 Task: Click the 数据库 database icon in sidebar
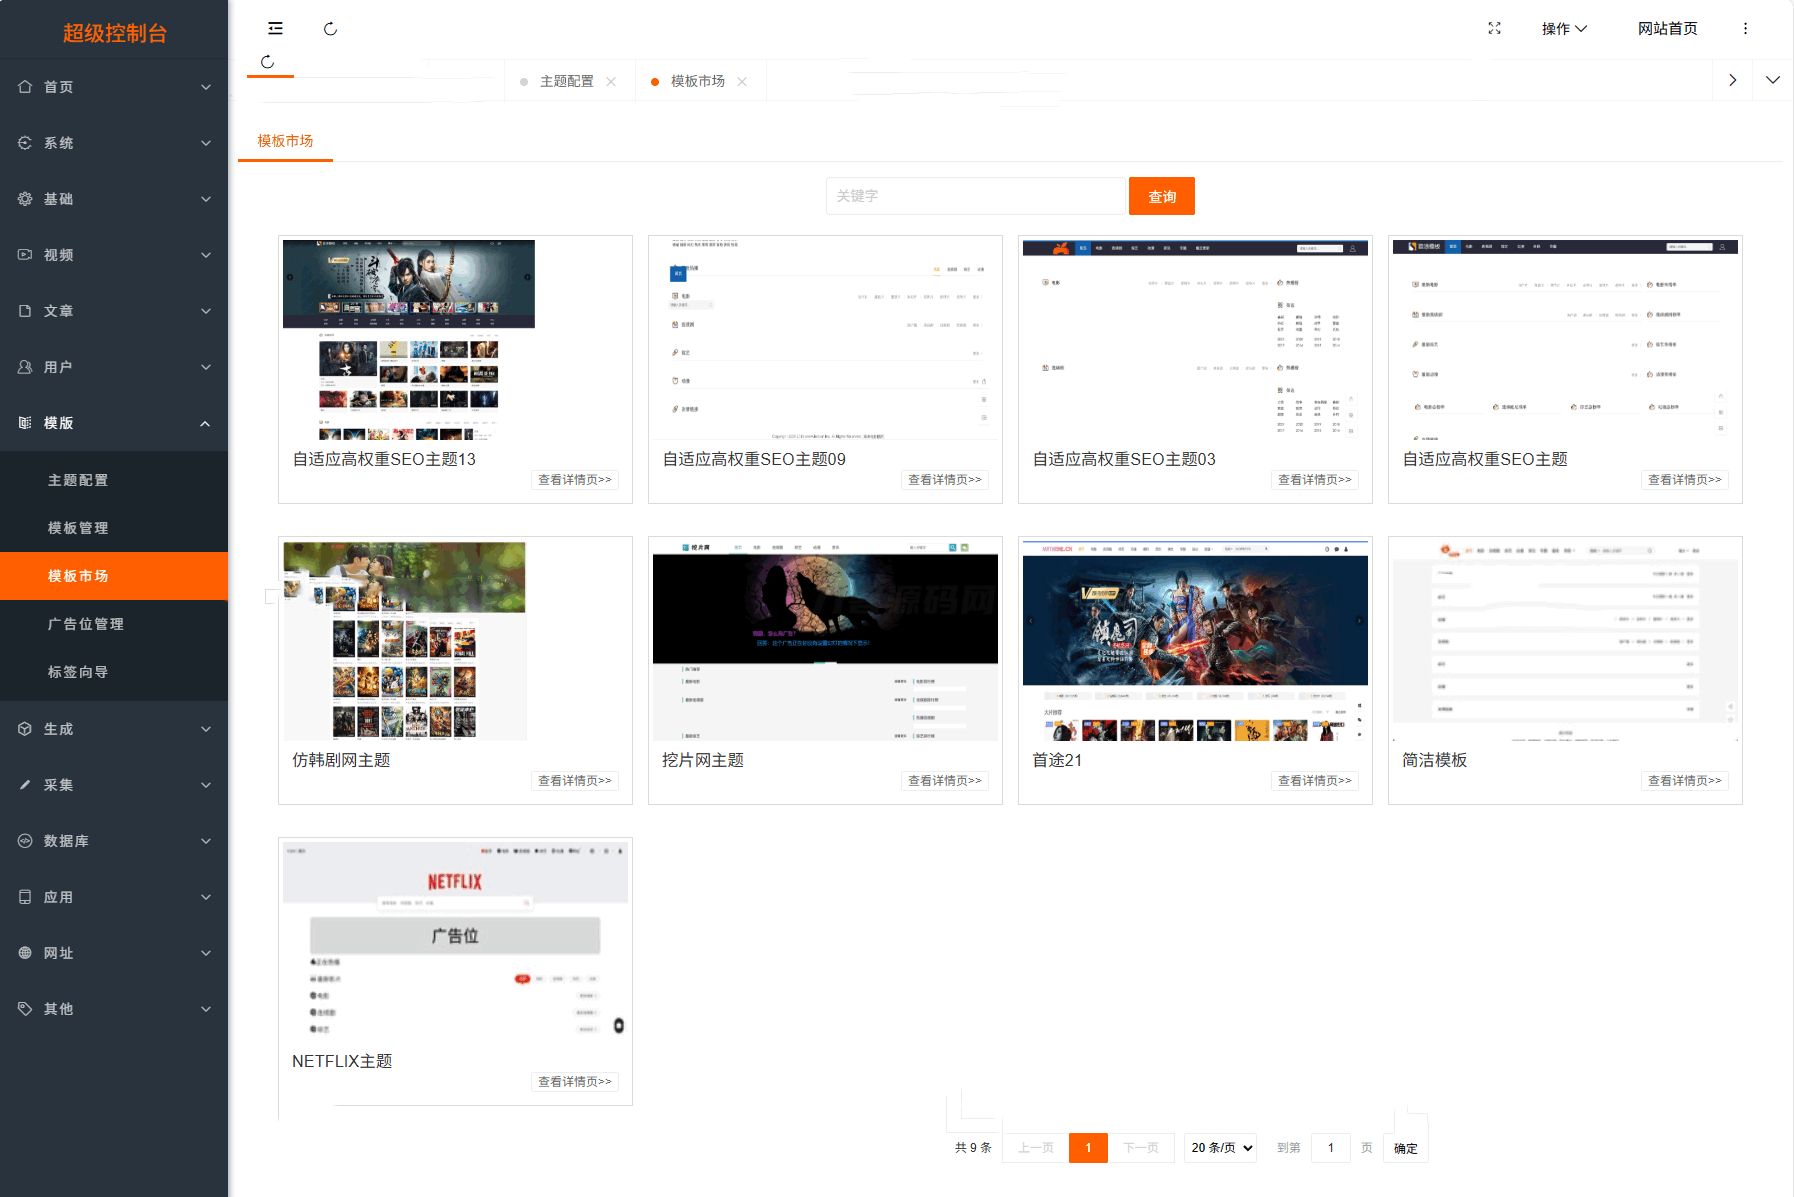(25, 841)
